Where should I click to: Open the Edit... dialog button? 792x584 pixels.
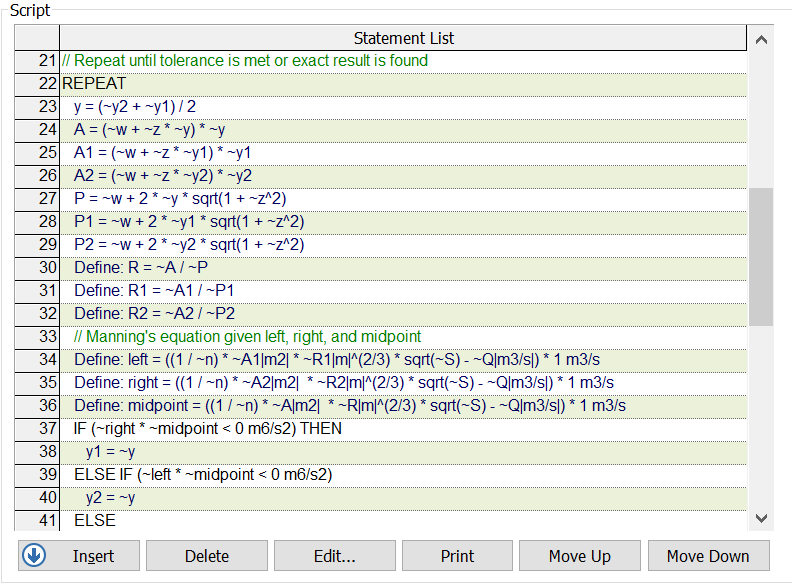tap(333, 556)
